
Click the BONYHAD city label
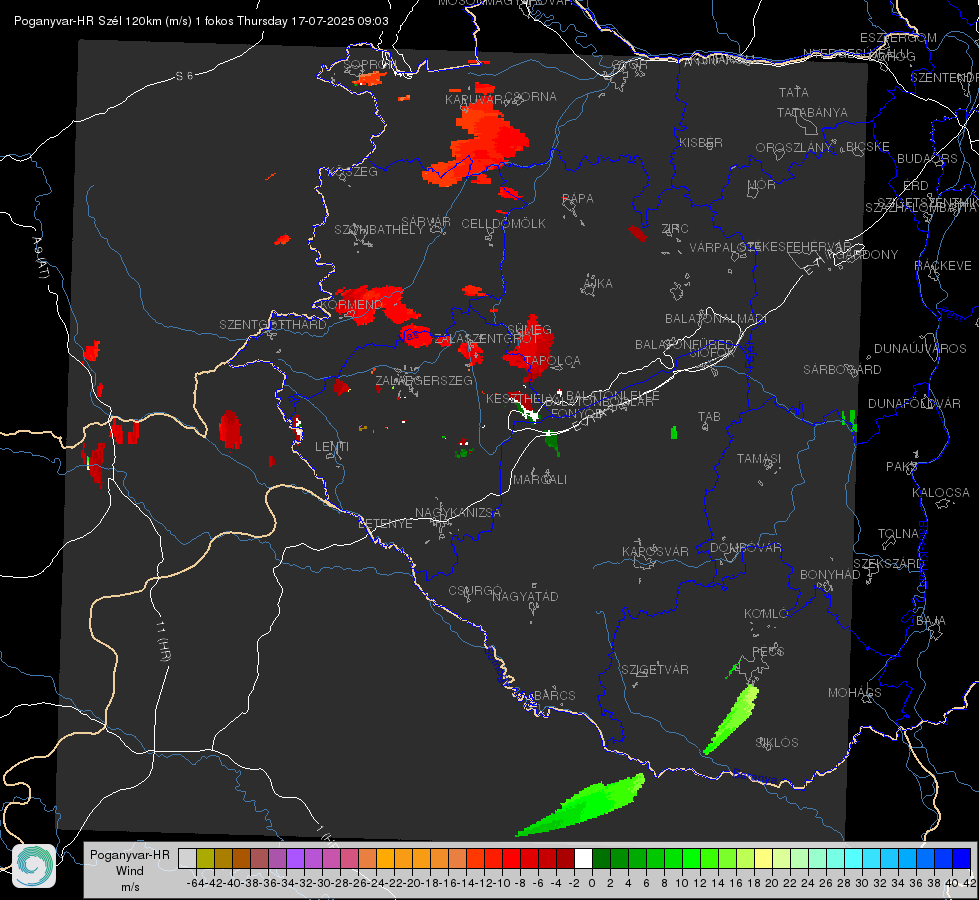830,575
